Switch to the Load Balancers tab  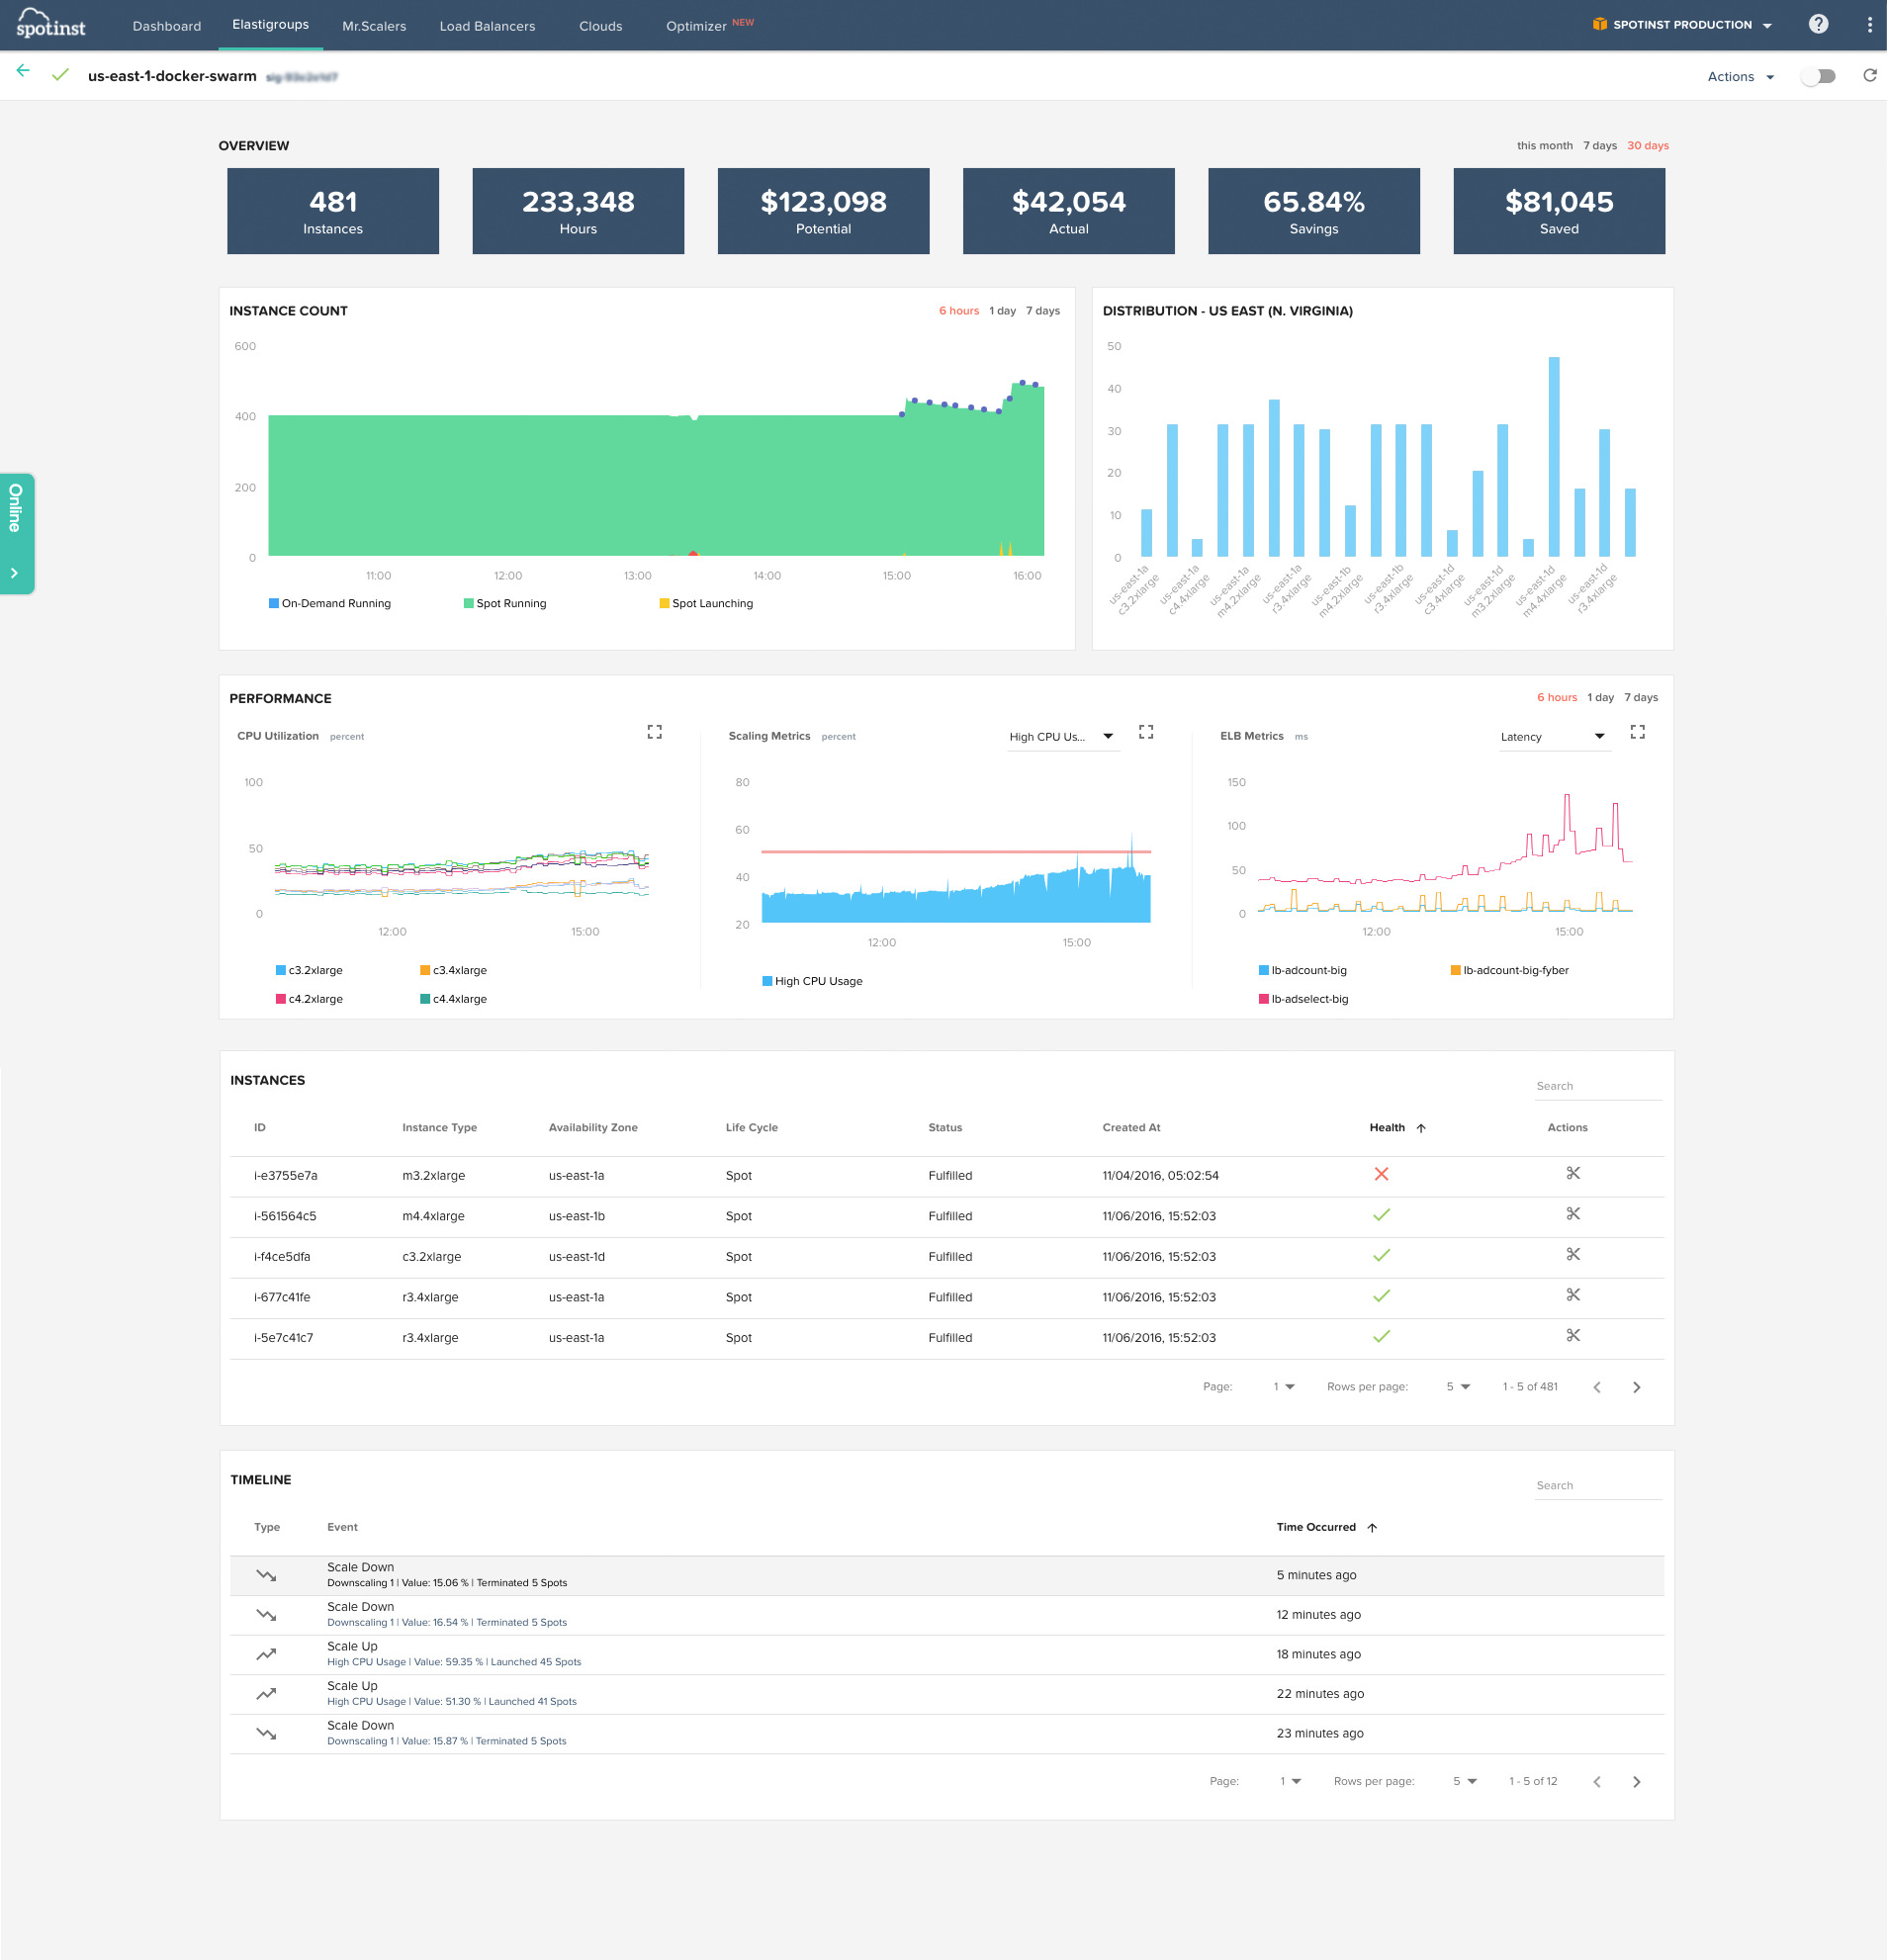click(487, 26)
